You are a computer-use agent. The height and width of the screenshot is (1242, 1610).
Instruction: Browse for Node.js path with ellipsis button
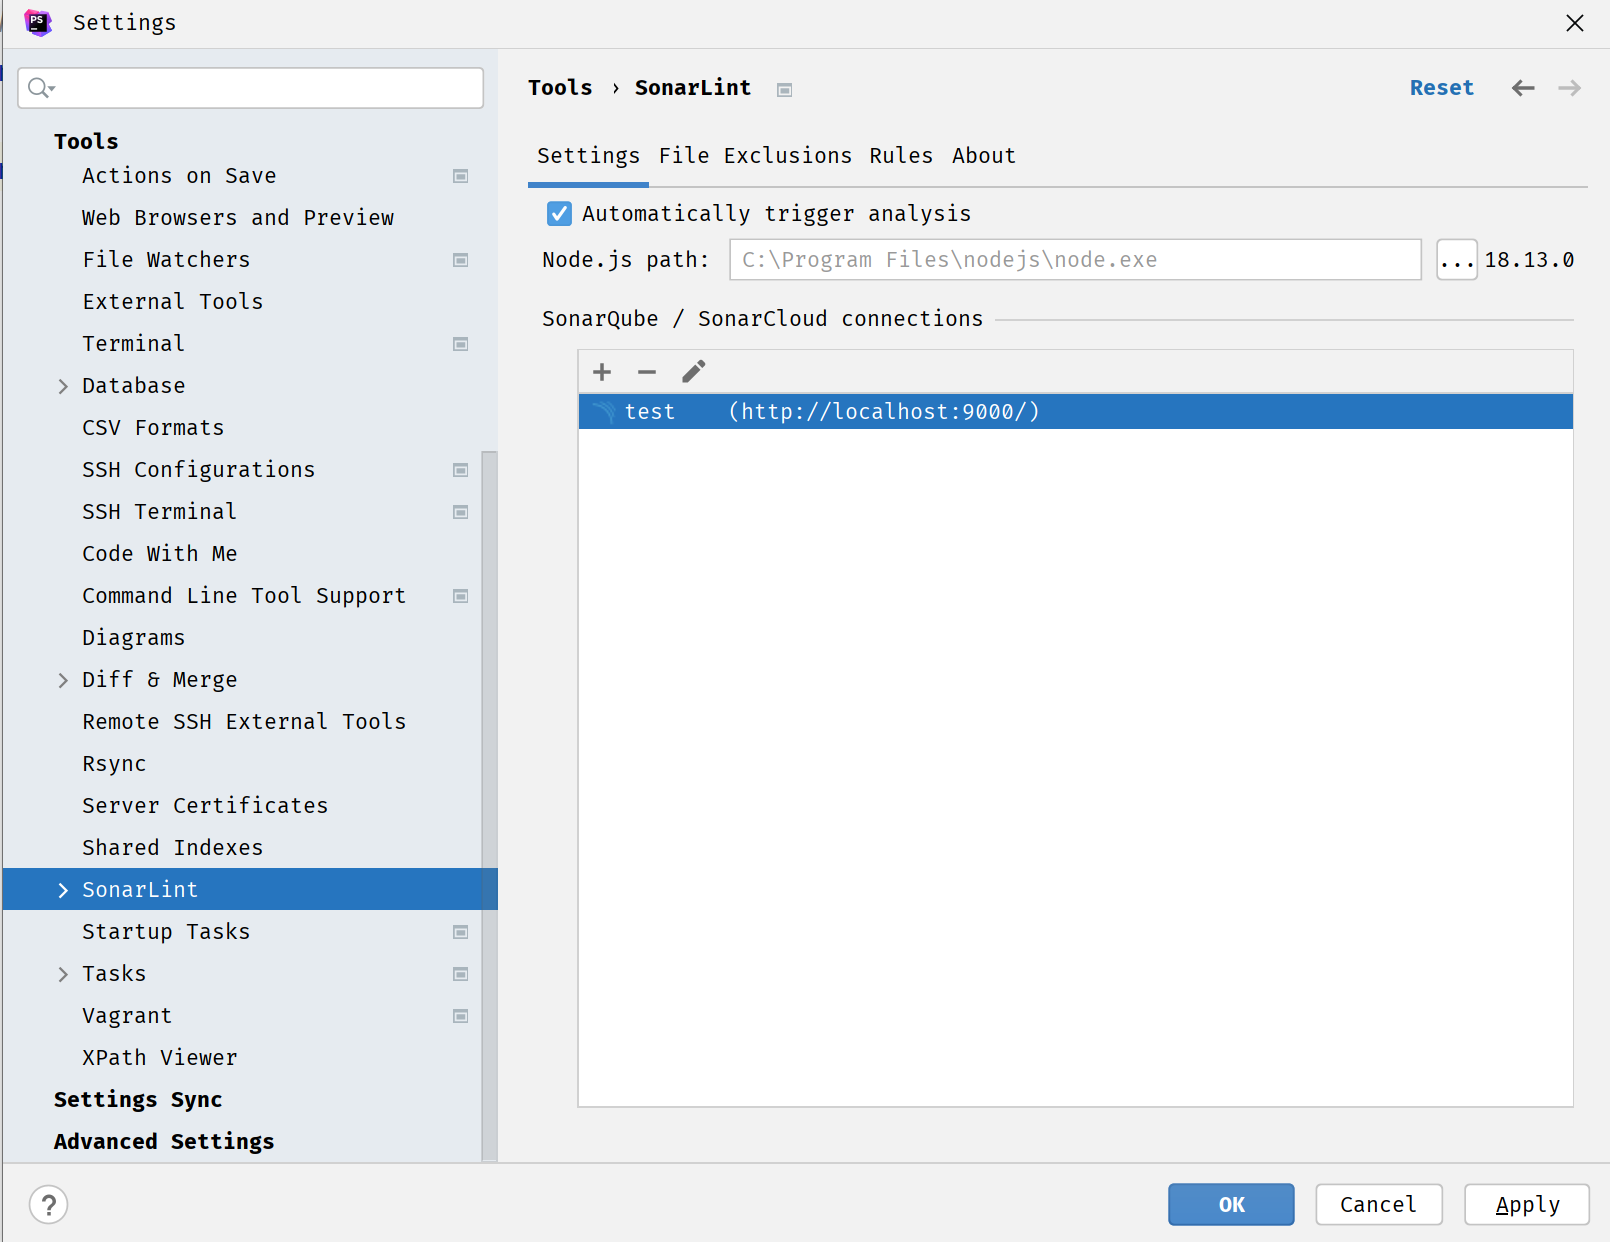pos(1456,260)
